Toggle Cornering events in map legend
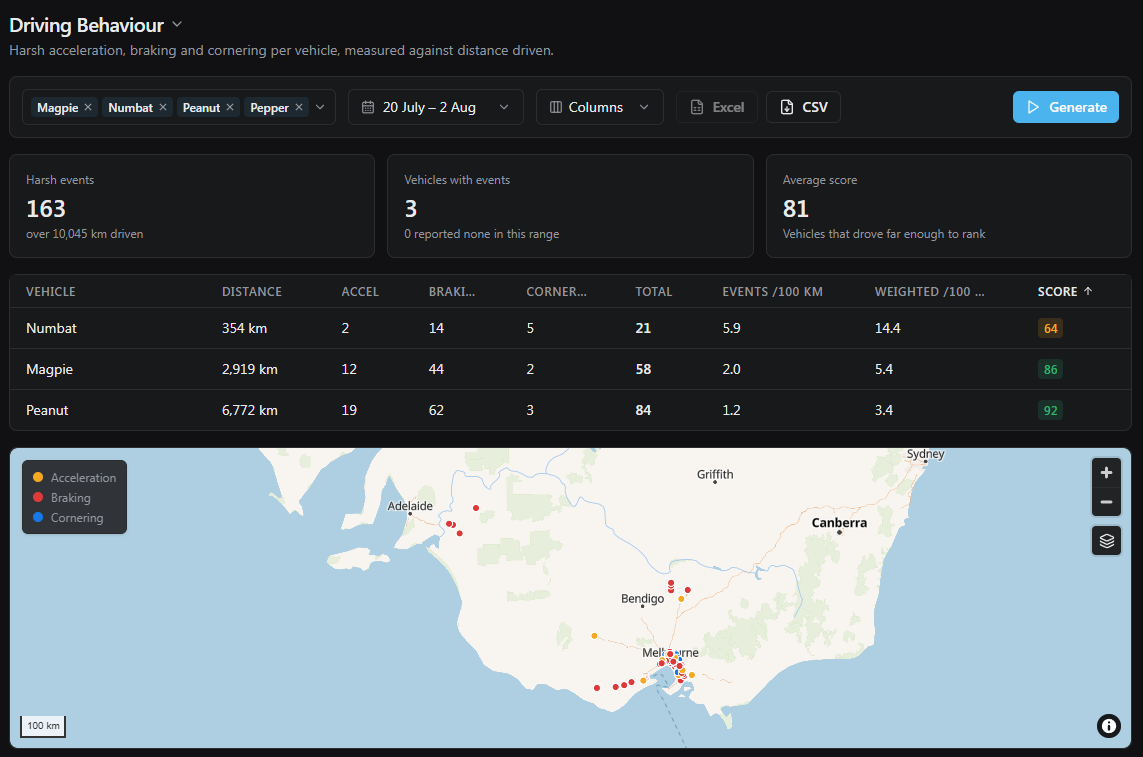 68,518
